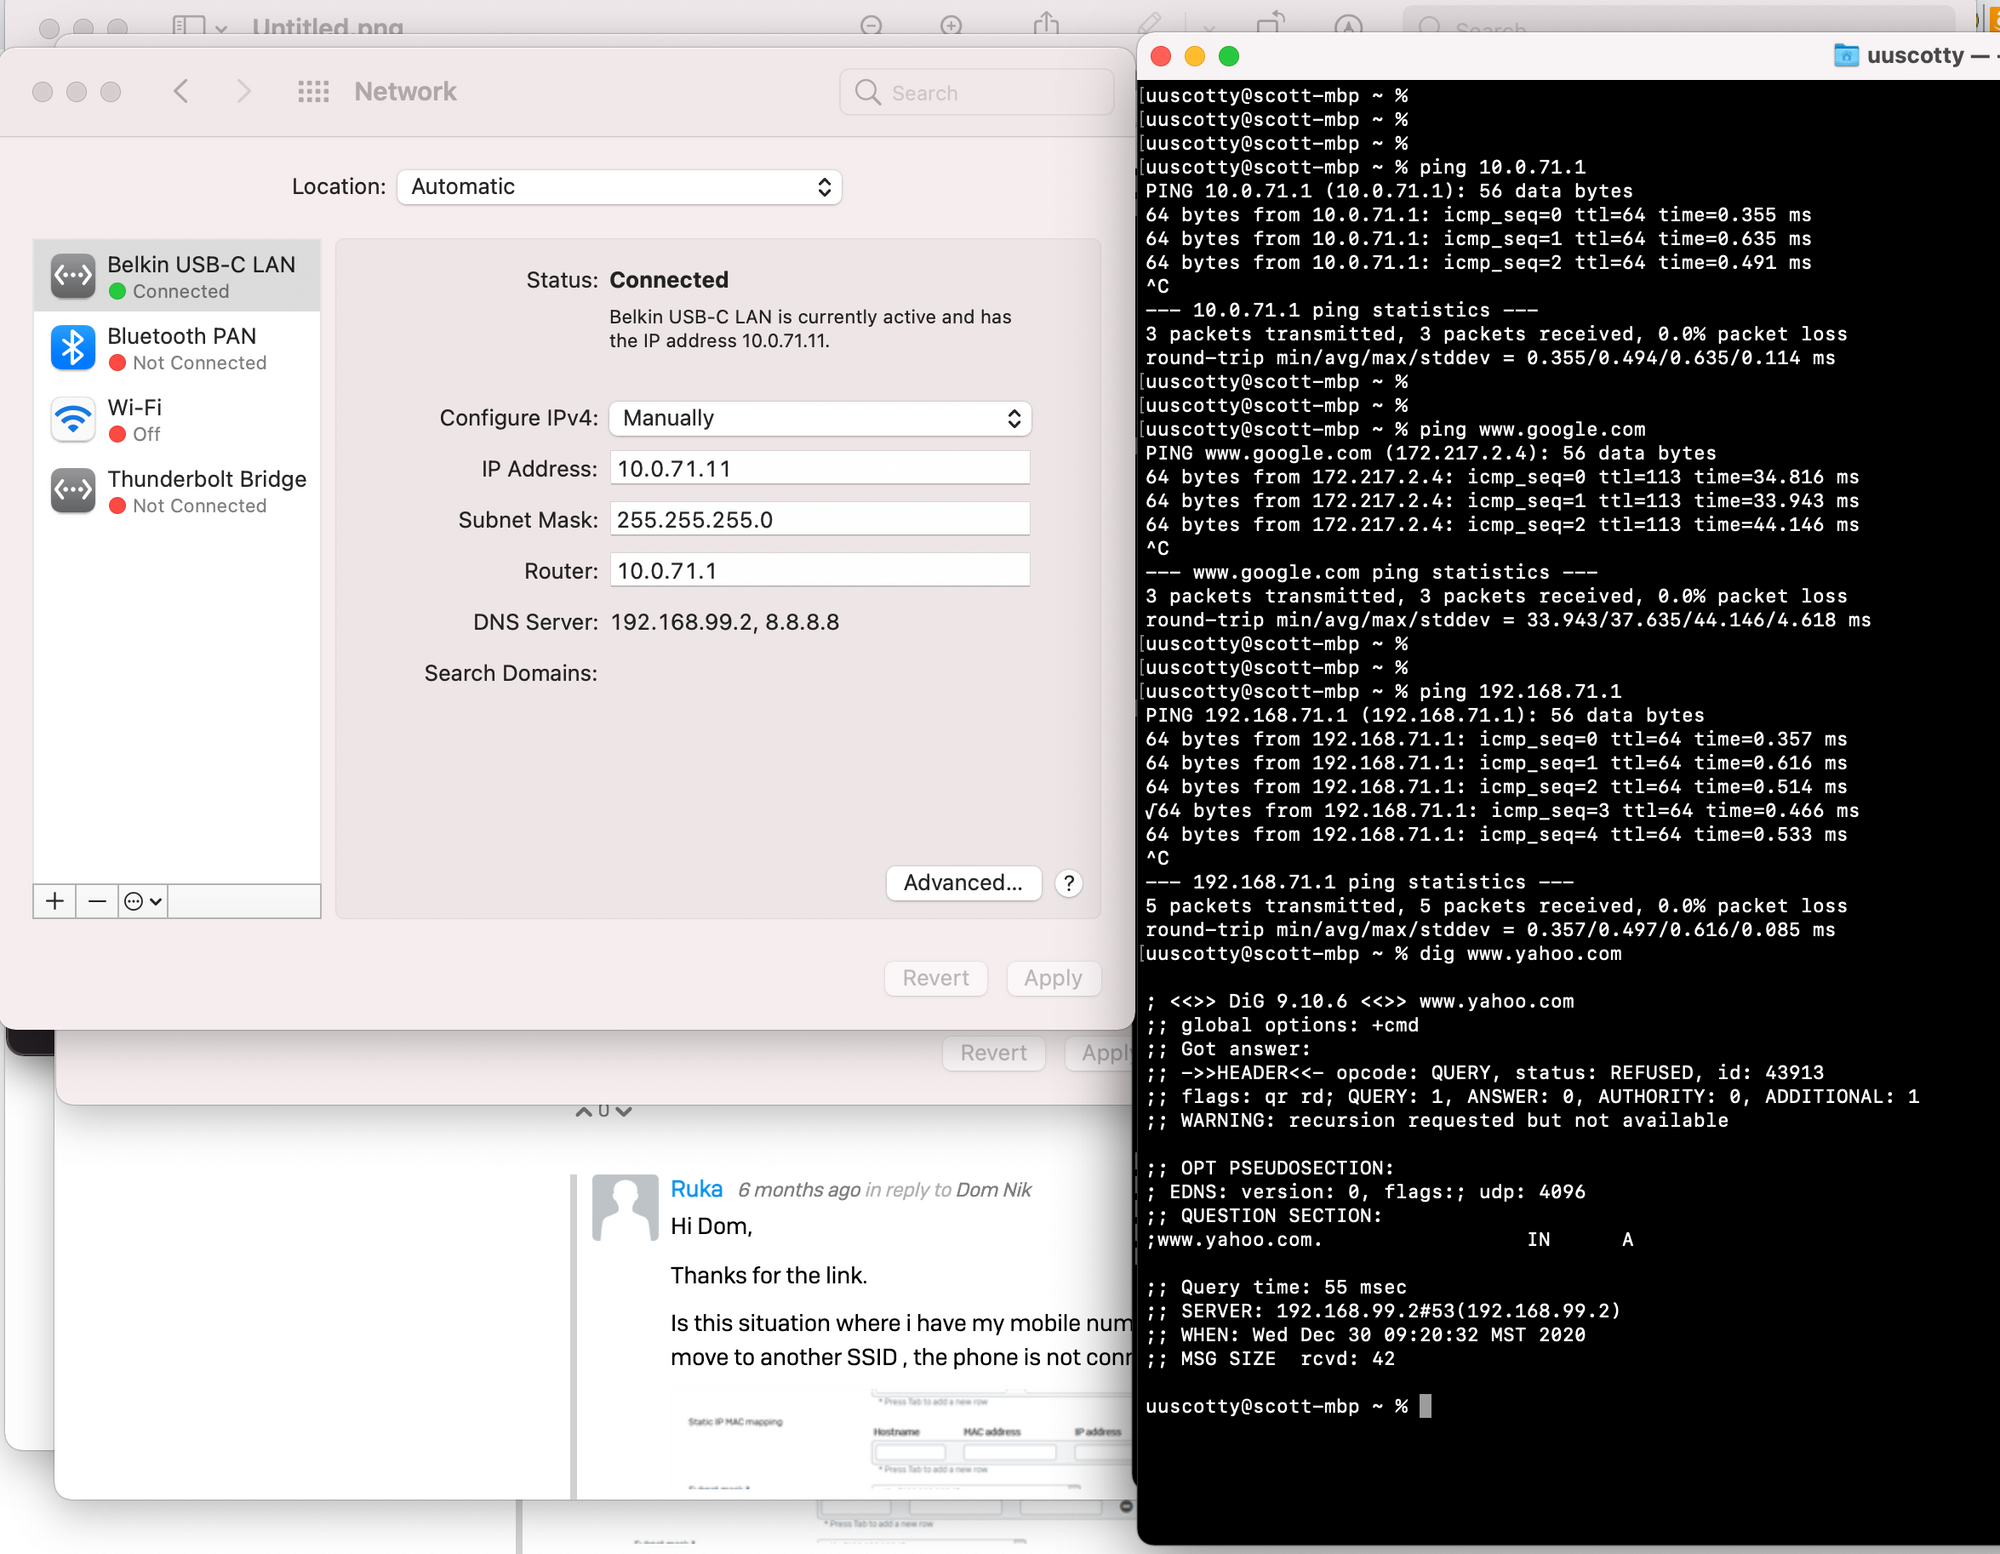Open the Location dropdown

(619, 187)
